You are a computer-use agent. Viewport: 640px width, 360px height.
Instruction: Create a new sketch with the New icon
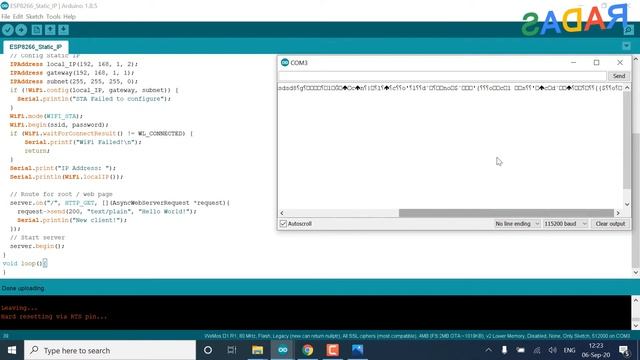click(36, 30)
